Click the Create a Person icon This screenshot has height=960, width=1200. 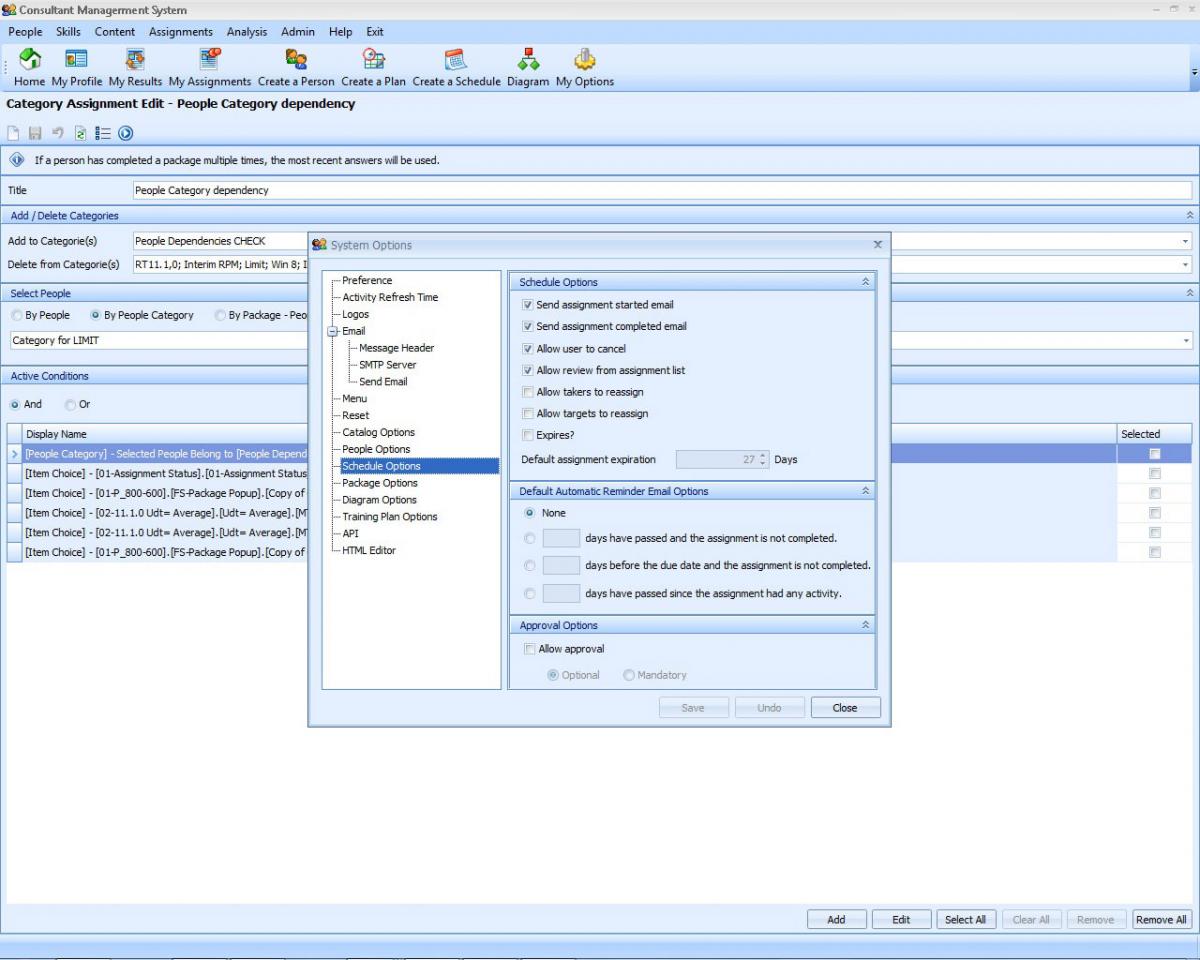296,60
